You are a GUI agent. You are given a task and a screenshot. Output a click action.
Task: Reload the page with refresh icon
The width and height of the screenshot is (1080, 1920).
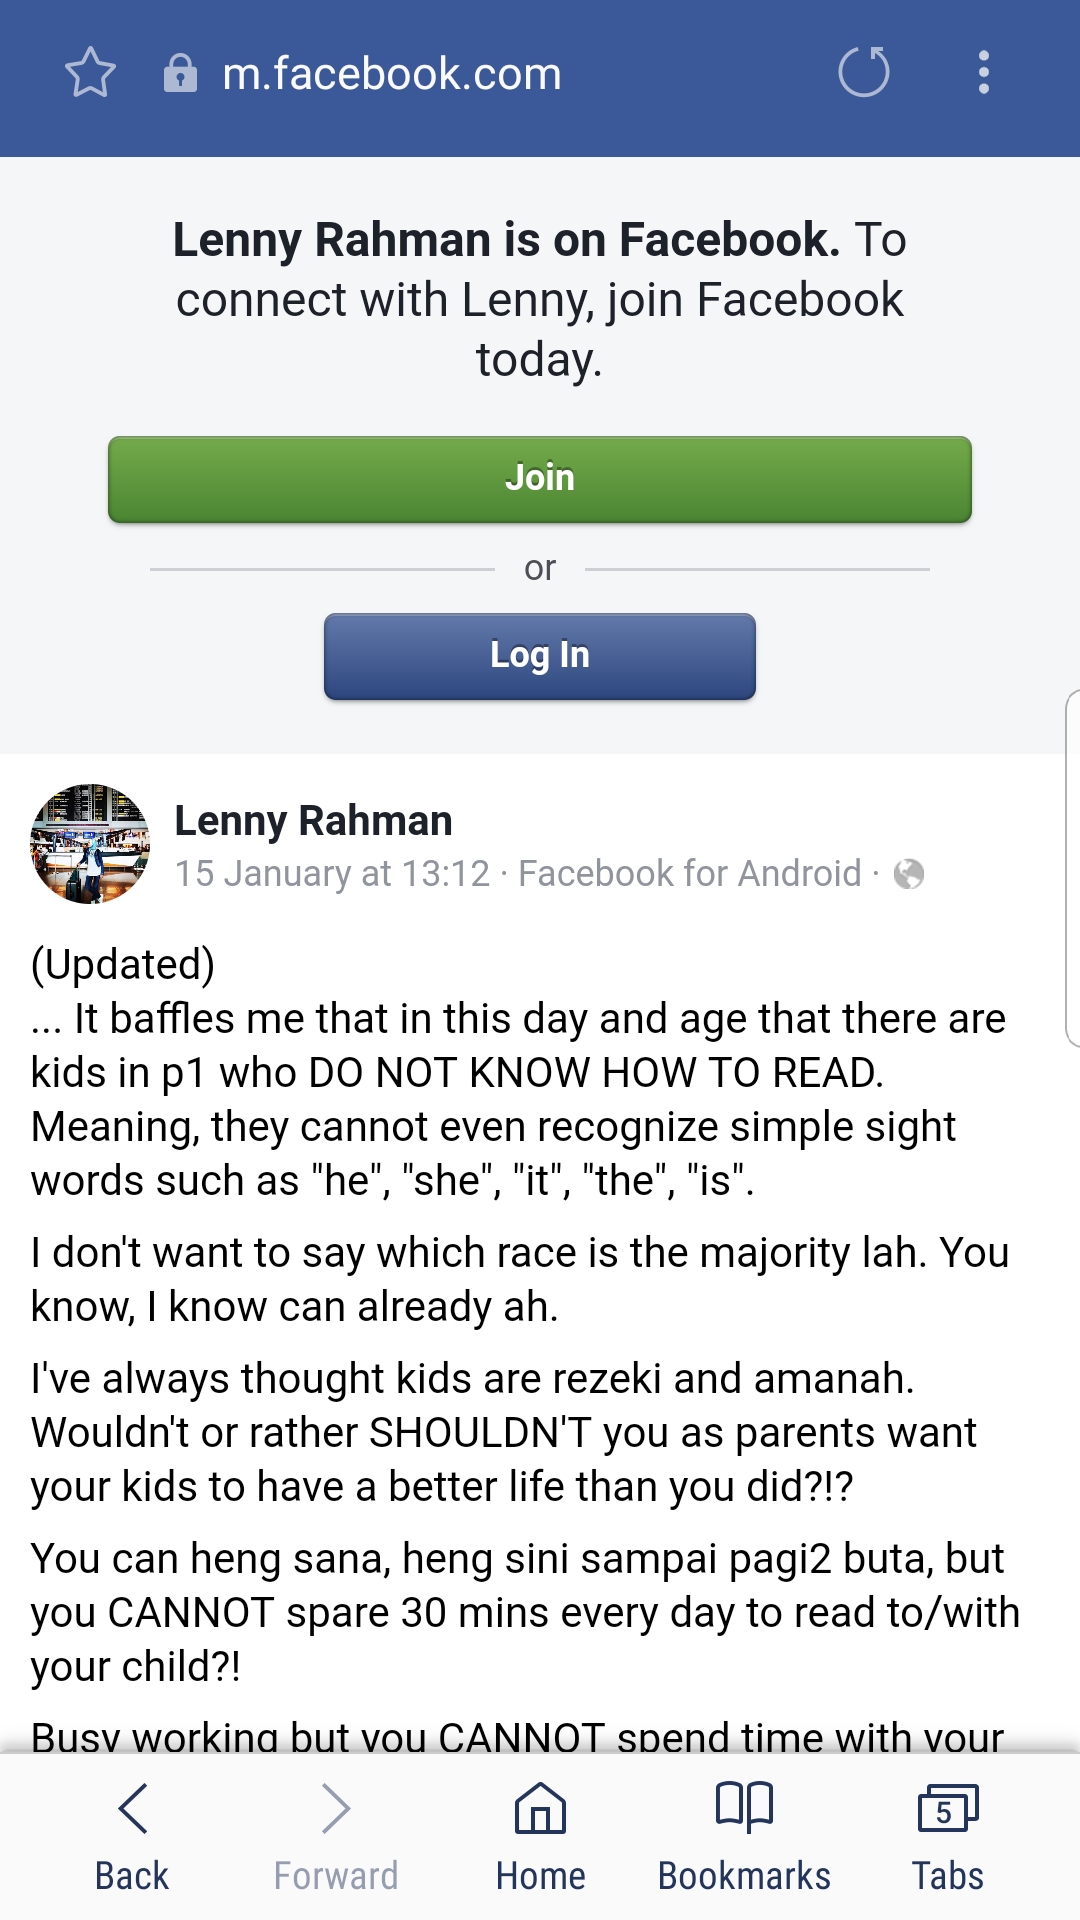(x=864, y=72)
